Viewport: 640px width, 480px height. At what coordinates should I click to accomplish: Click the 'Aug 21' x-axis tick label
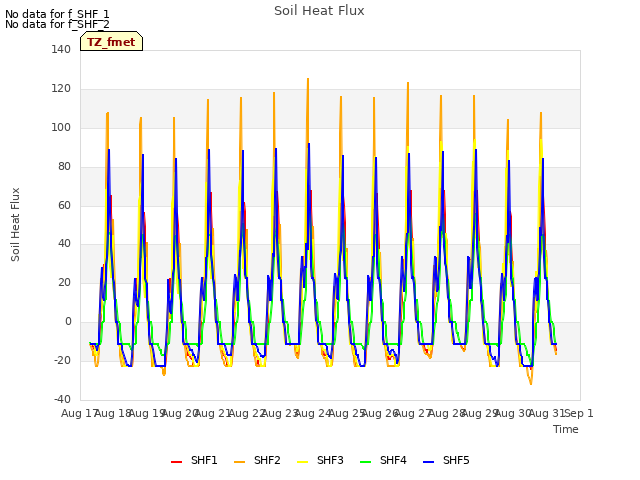[x=213, y=413]
